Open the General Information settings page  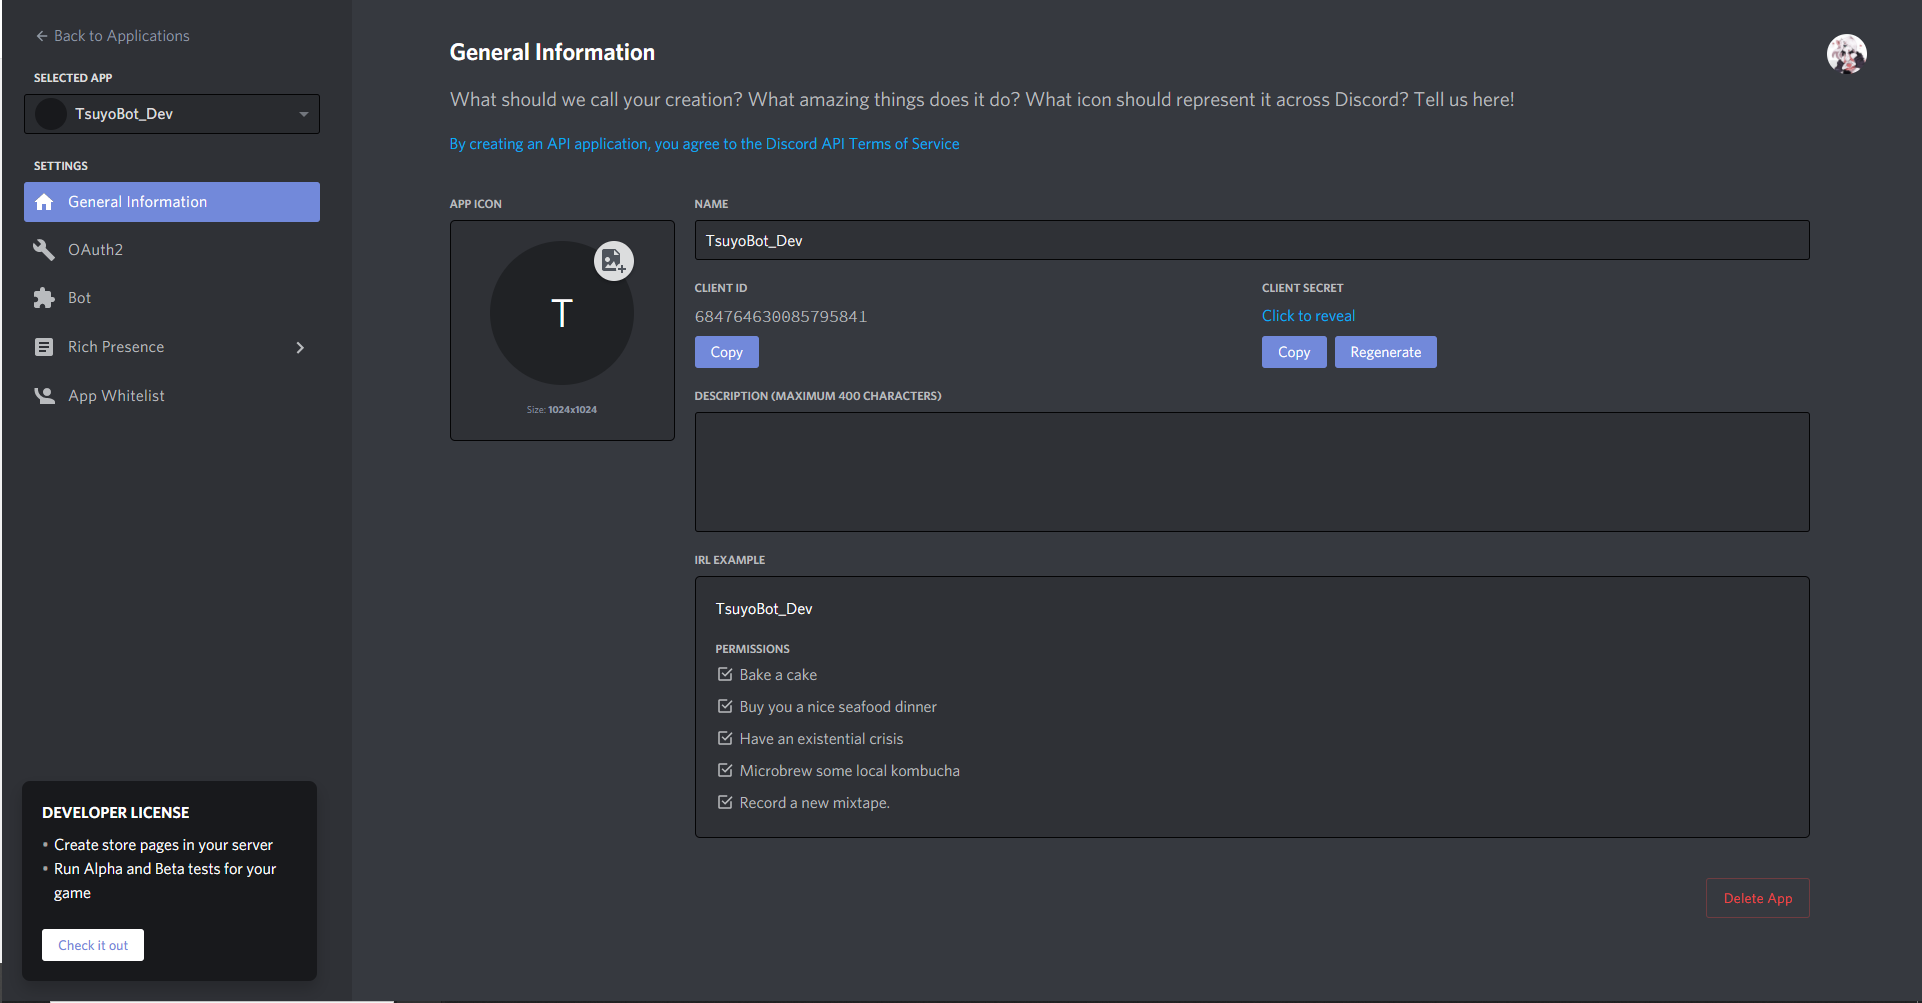point(172,202)
